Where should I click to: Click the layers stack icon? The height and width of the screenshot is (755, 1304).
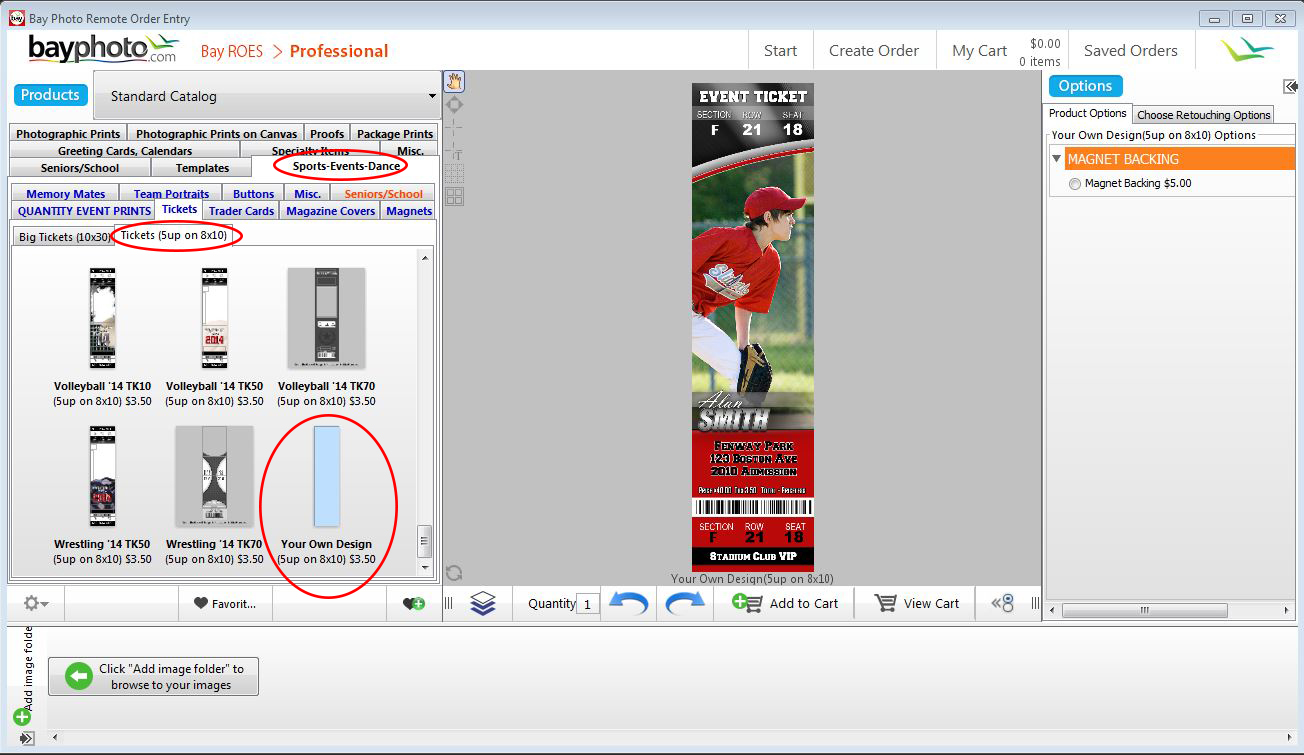[483, 603]
